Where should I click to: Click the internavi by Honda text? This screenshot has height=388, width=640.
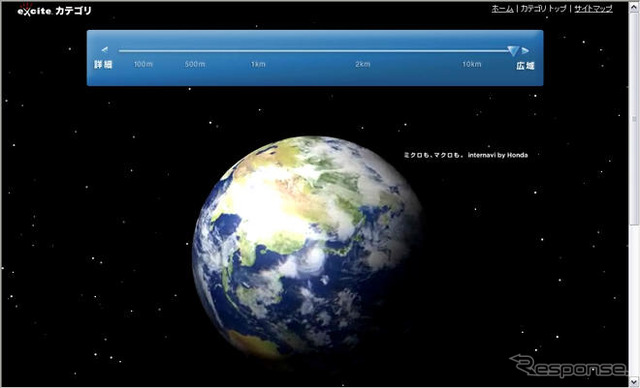pyautogui.click(x=498, y=155)
